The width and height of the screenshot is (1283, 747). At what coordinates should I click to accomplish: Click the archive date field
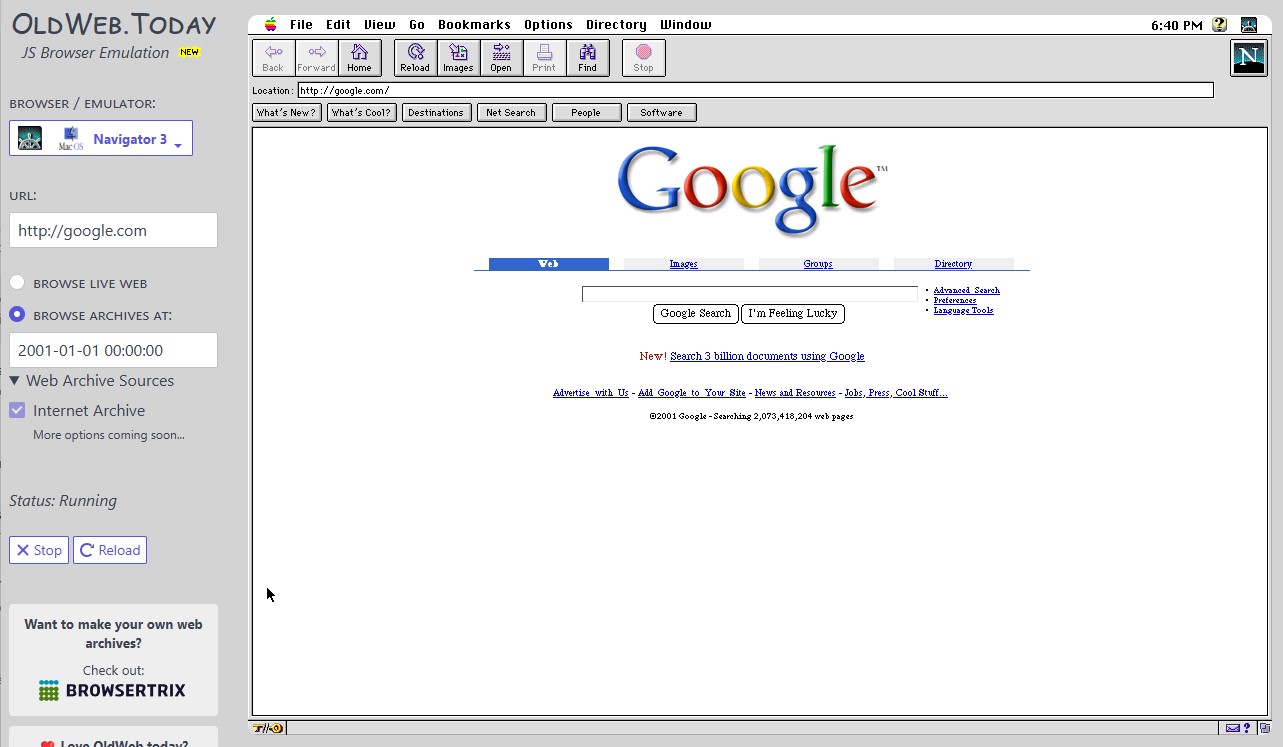[x=113, y=350]
